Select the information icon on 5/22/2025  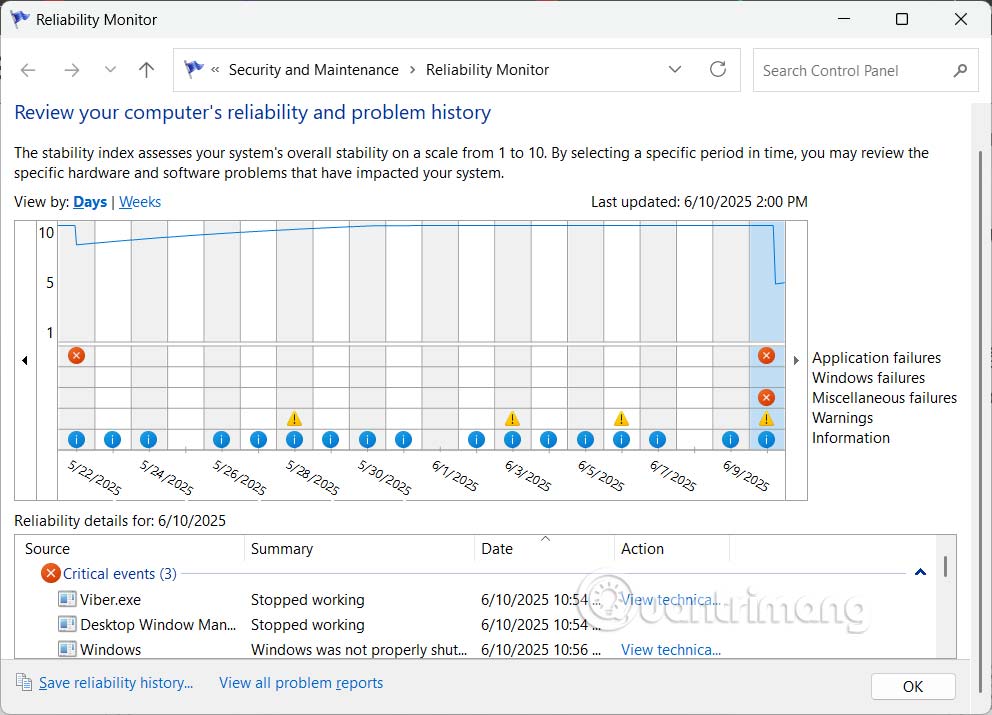76,439
